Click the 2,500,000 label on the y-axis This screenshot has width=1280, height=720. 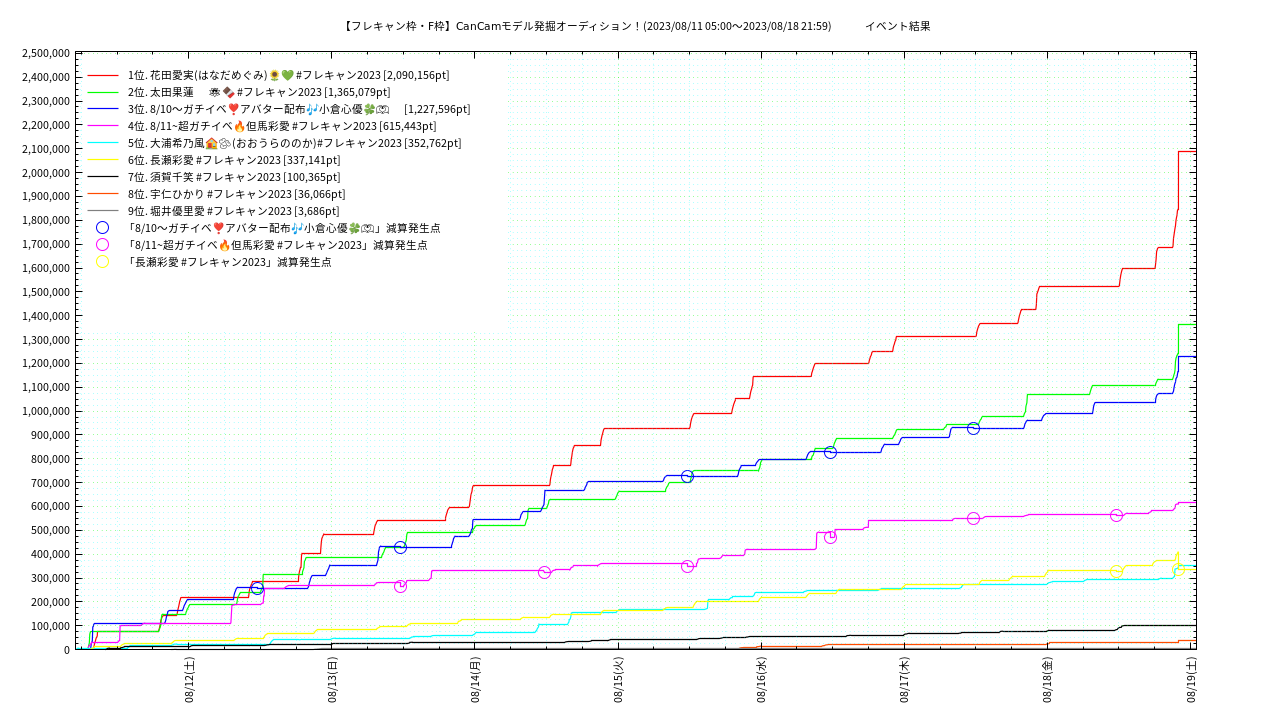(45, 53)
